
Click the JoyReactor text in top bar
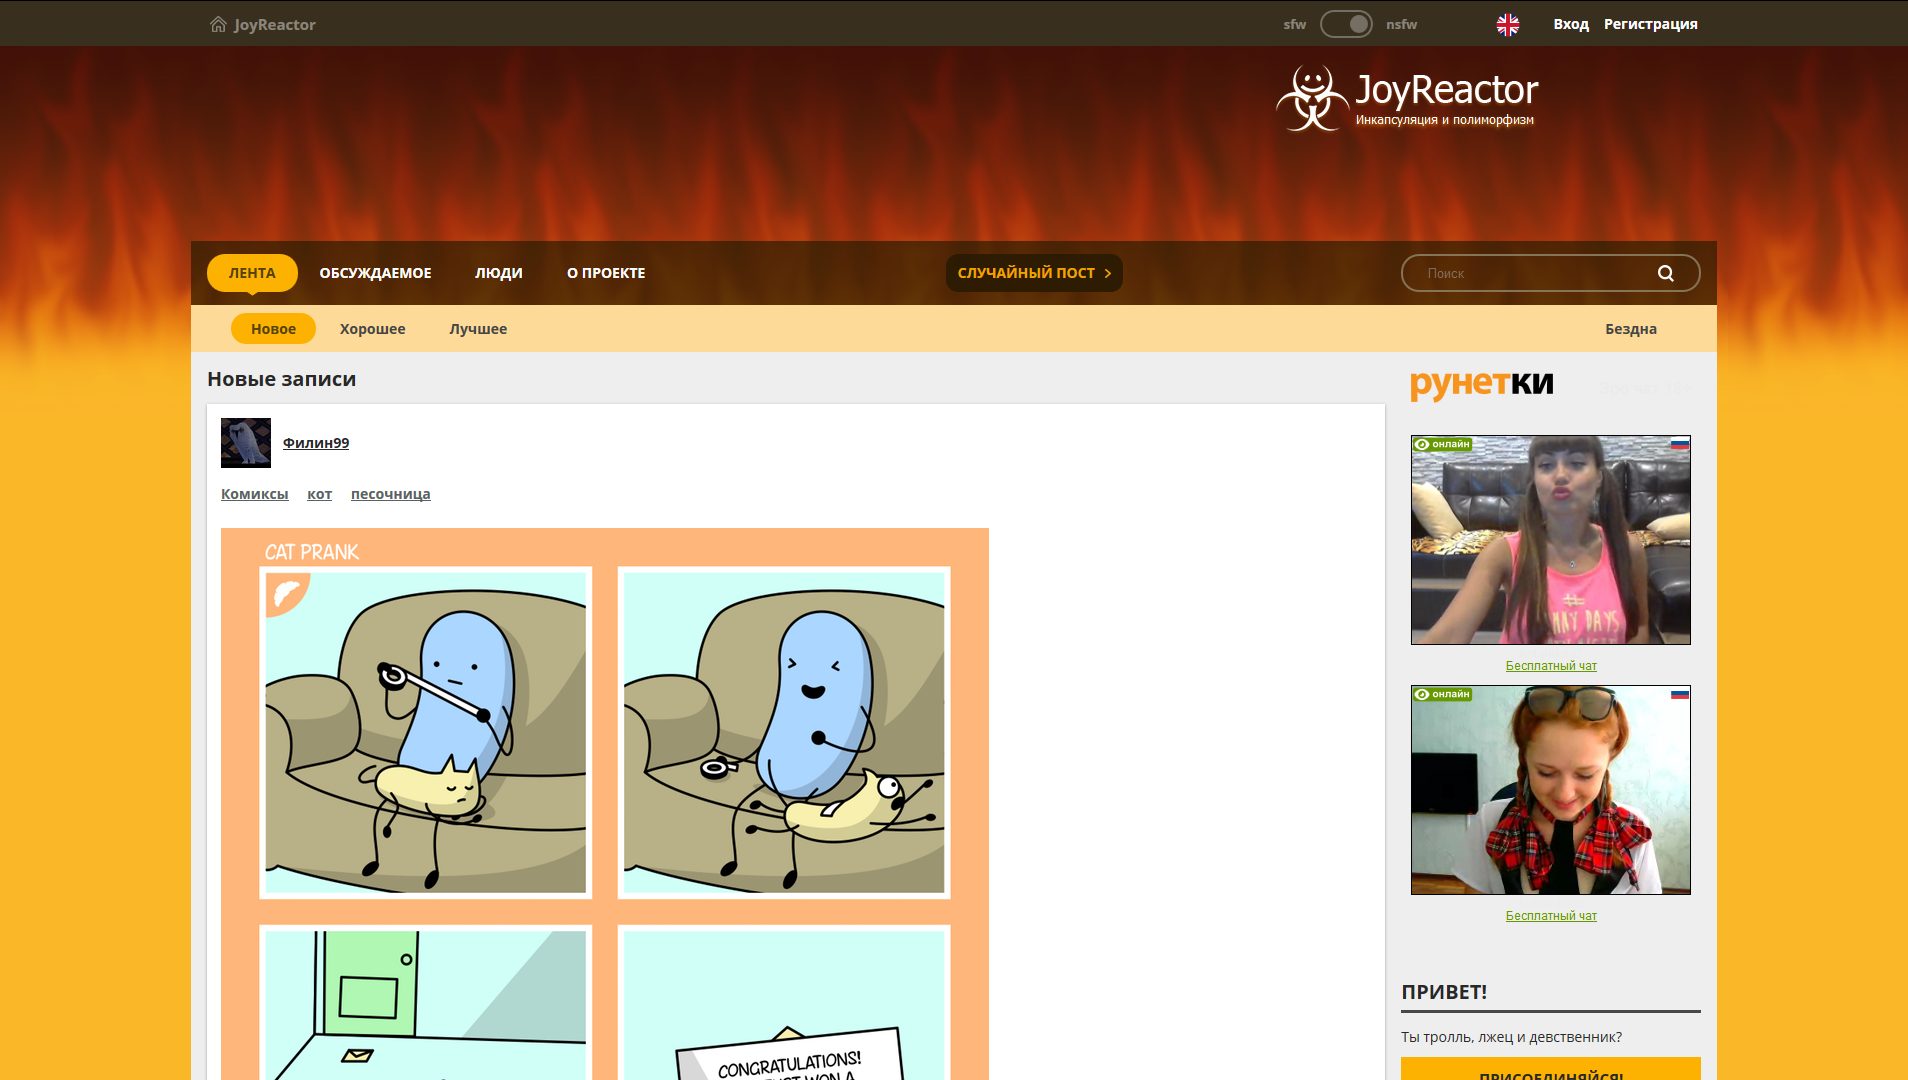[x=275, y=25]
